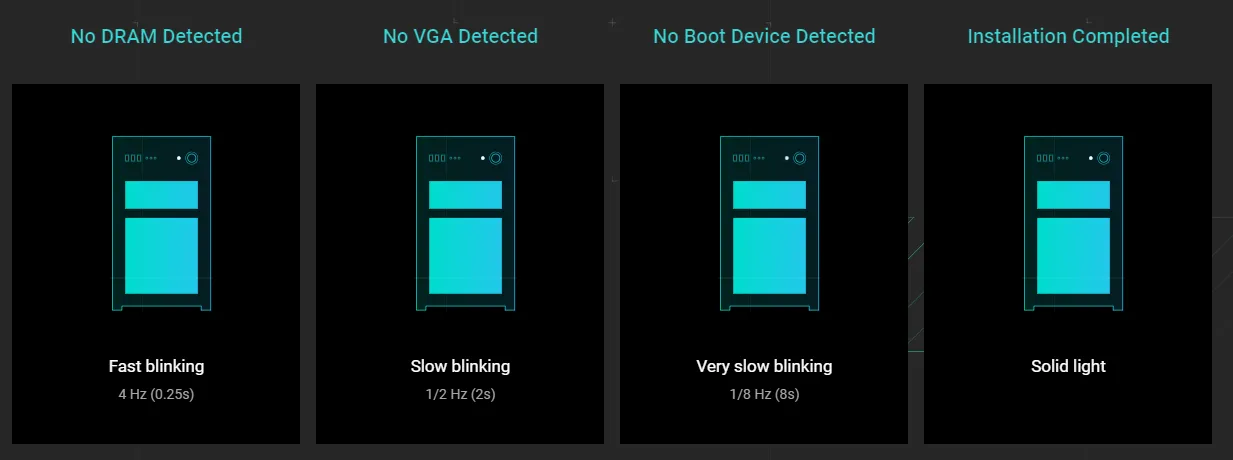Viewport: 1233px width, 460px height.
Task: Click the PC case icon under No VGA Detected
Action: click(x=465, y=223)
